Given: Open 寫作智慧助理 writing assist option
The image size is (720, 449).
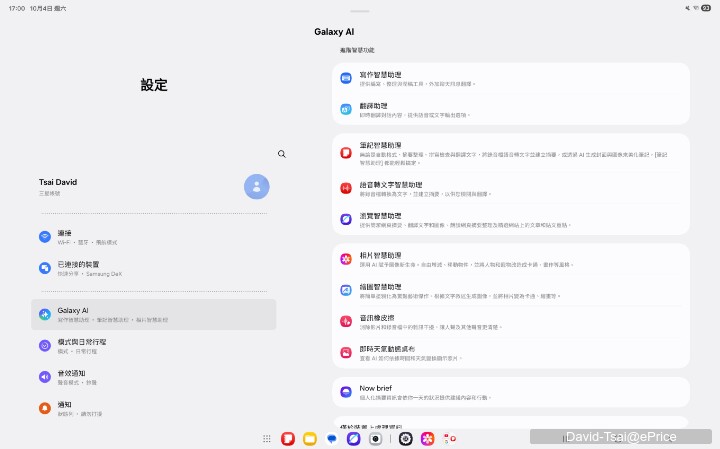Looking at the screenshot, I should [x=510, y=79].
